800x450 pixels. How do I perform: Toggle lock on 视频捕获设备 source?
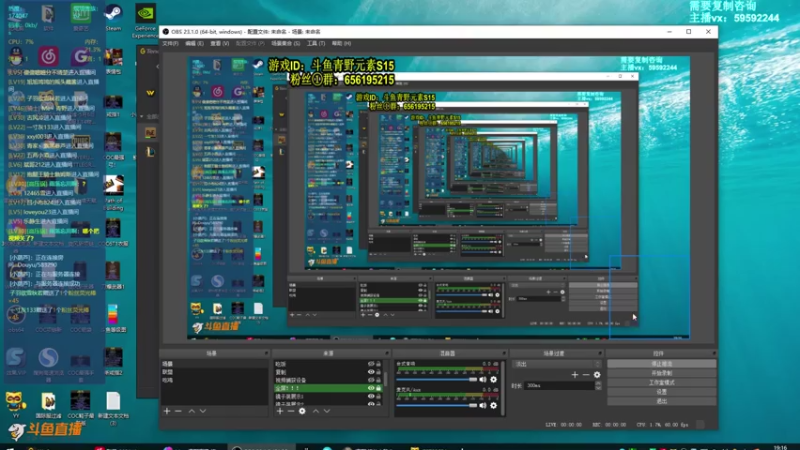(379, 380)
